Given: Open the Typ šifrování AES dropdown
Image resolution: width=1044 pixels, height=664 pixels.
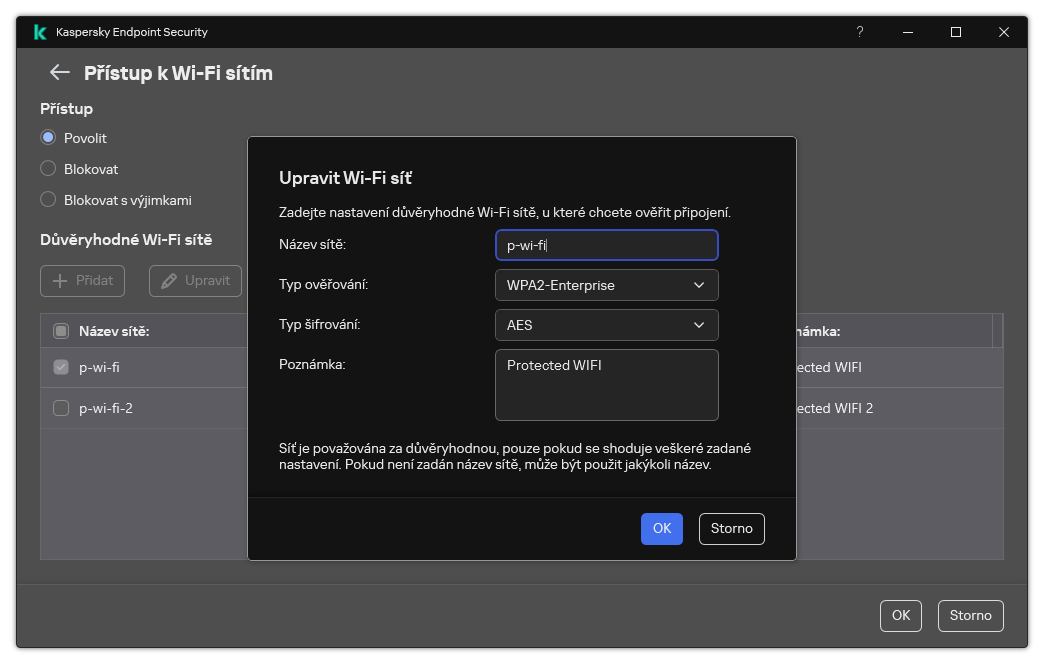Looking at the screenshot, I should pos(606,325).
